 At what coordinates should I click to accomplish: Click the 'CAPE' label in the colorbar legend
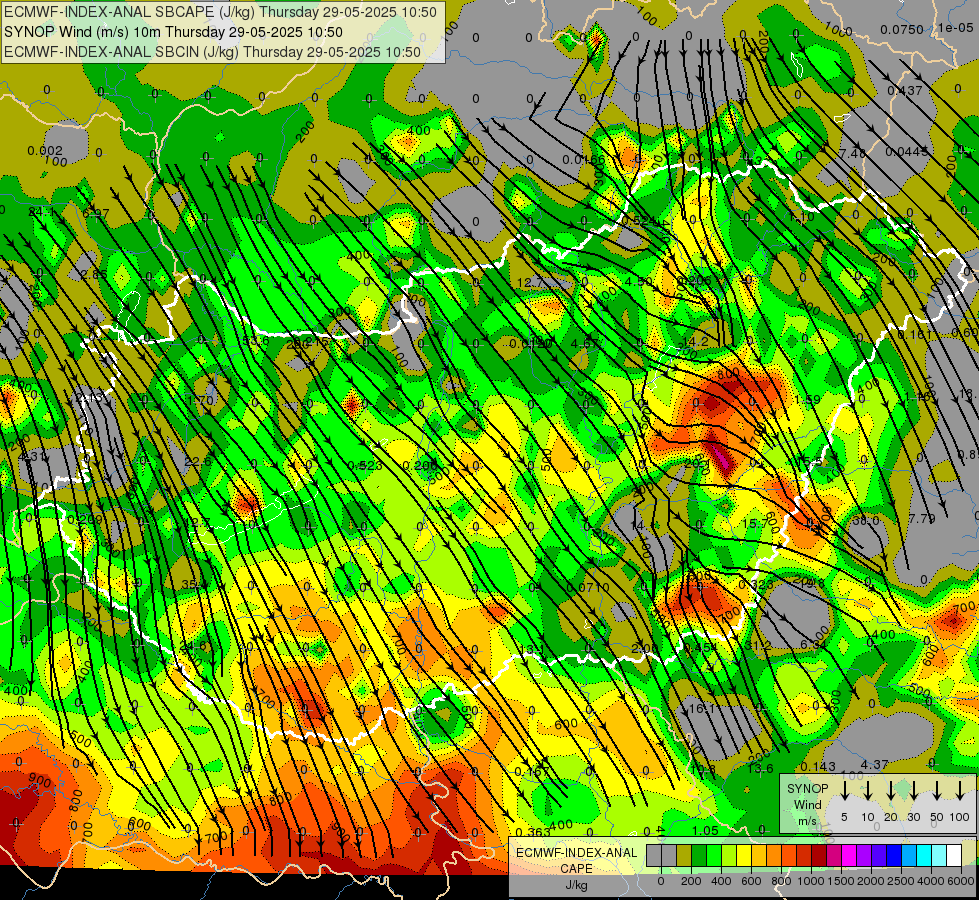click(x=576, y=869)
